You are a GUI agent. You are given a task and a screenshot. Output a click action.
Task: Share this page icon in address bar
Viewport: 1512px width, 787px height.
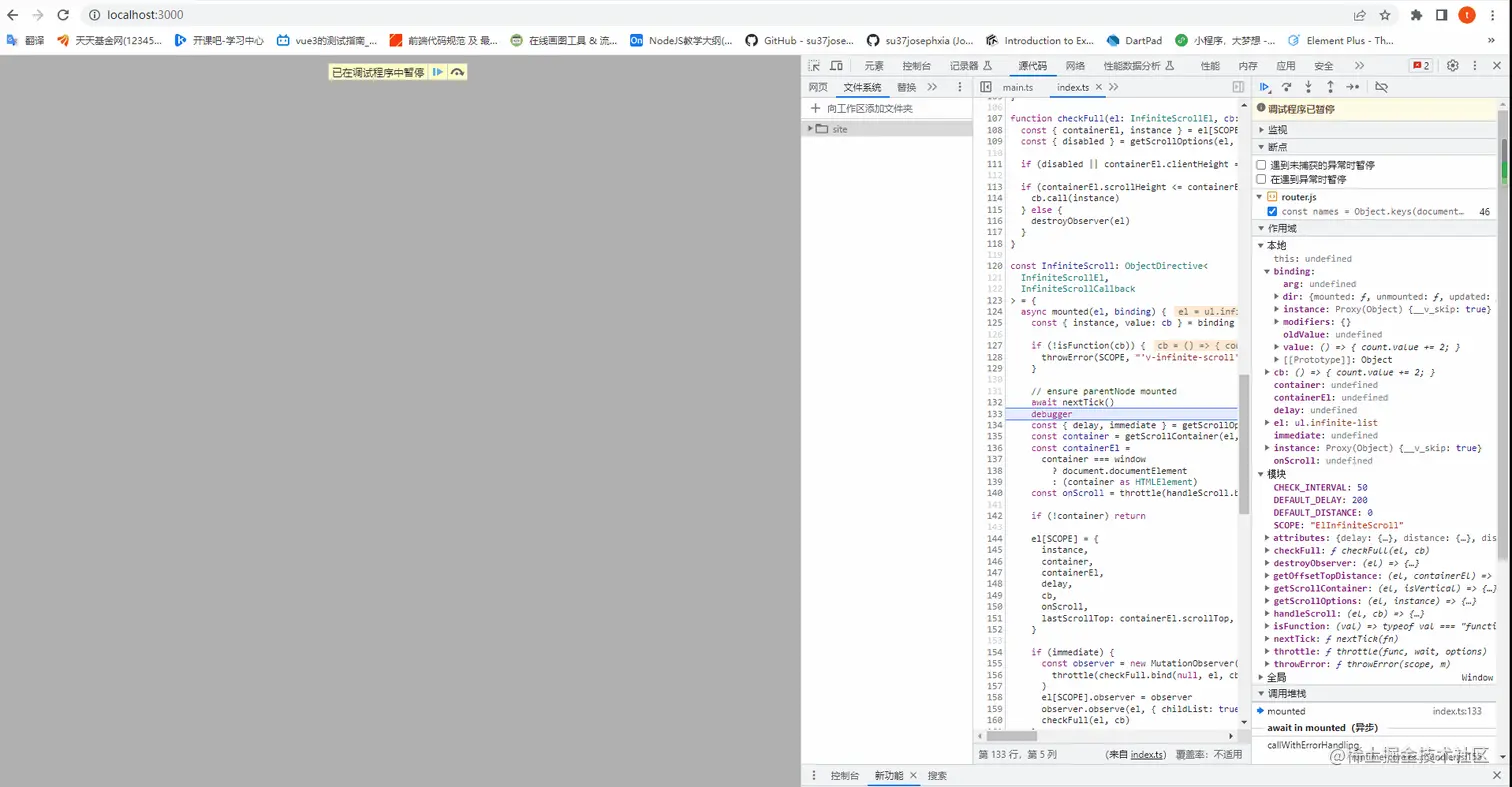pos(1360,15)
